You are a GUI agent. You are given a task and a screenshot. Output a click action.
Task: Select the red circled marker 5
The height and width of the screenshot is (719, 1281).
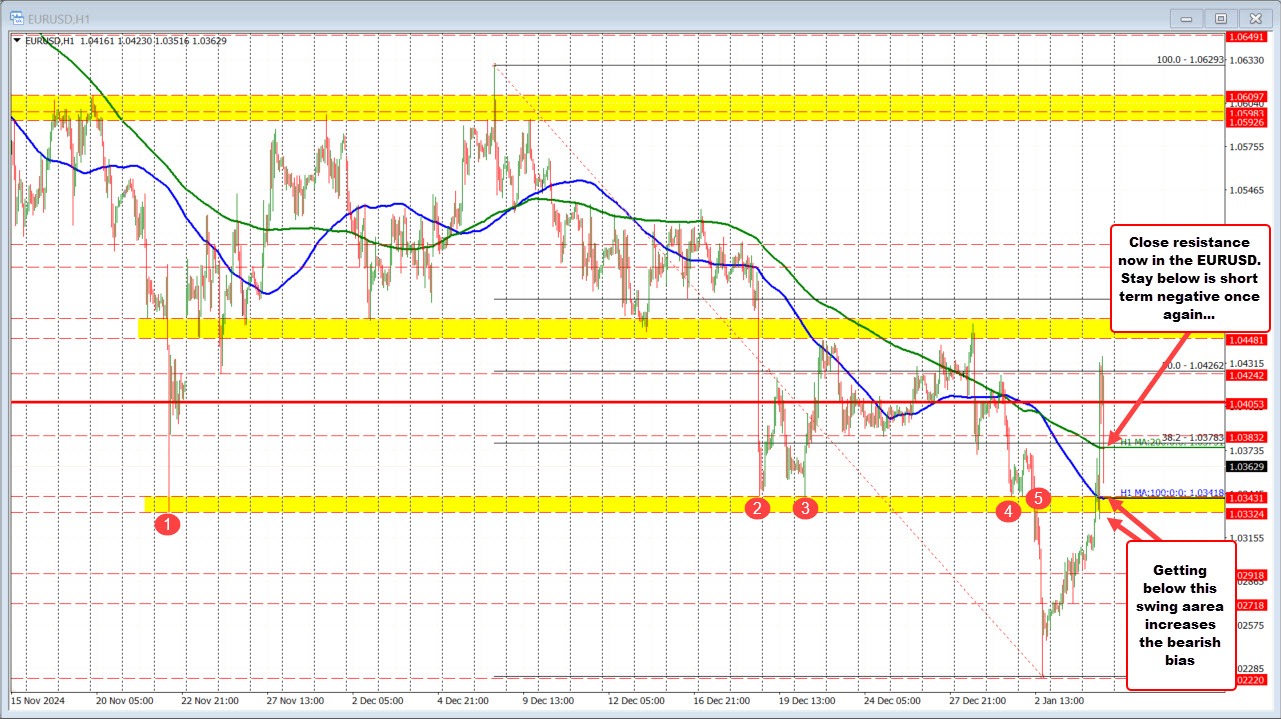(1037, 499)
